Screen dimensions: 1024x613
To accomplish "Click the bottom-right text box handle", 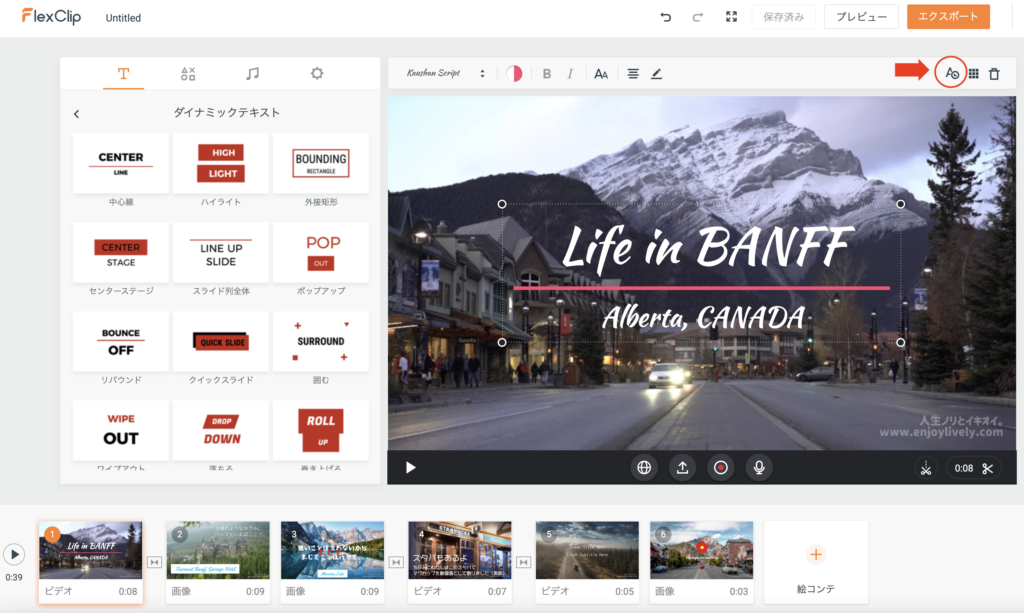I will 901,342.
